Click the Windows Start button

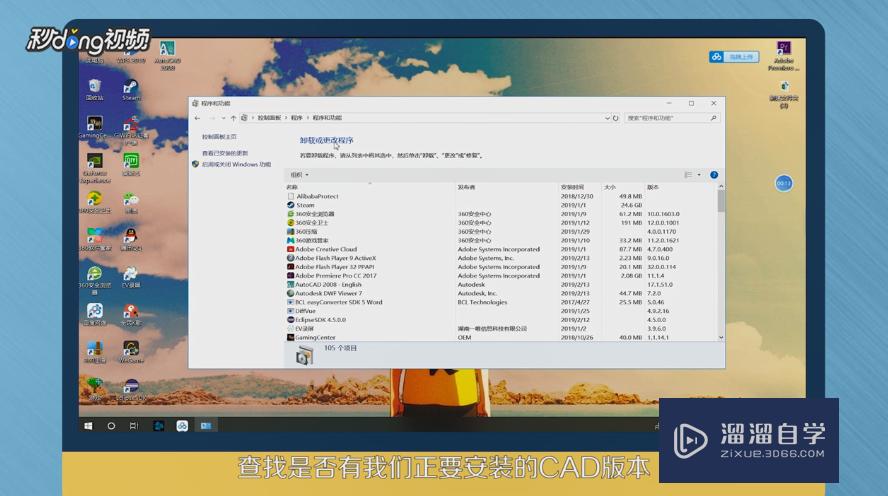(x=88, y=425)
